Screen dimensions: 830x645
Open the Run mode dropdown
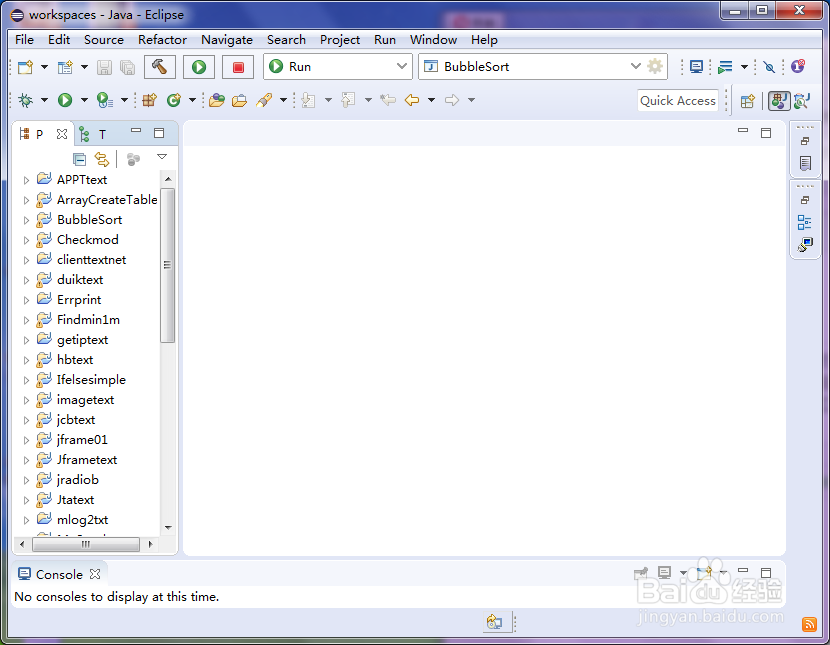pyautogui.click(x=338, y=67)
